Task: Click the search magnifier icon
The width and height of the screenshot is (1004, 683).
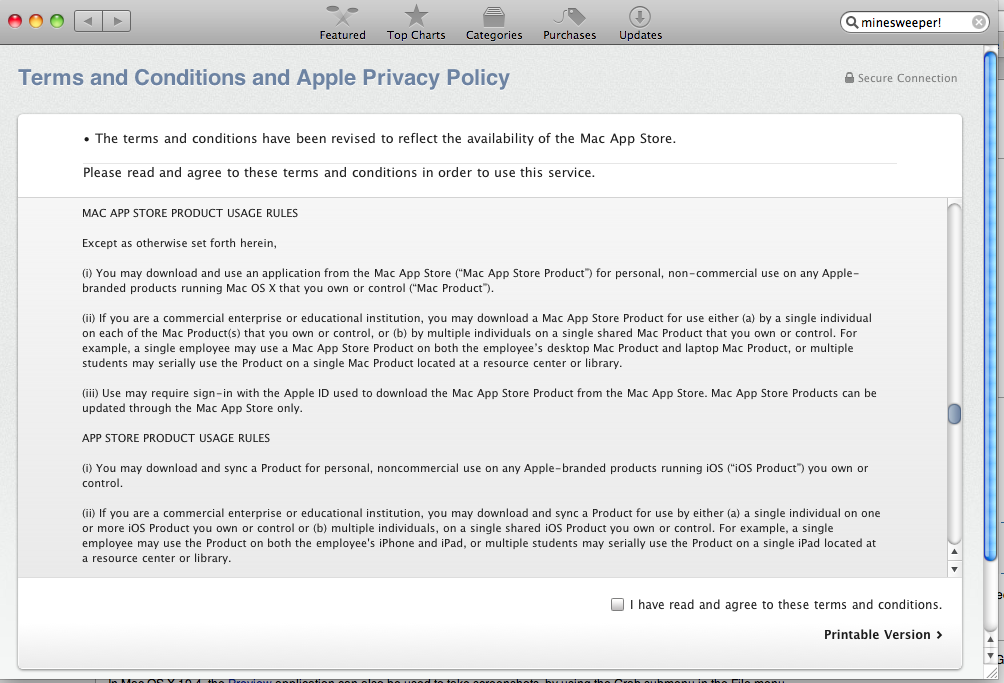Action: tap(852, 22)
